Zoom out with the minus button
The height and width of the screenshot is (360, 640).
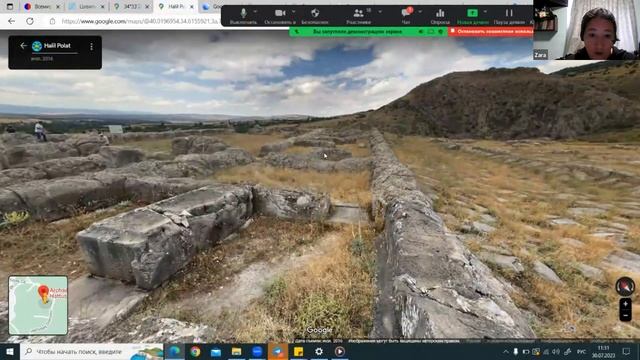coord(625,316)
